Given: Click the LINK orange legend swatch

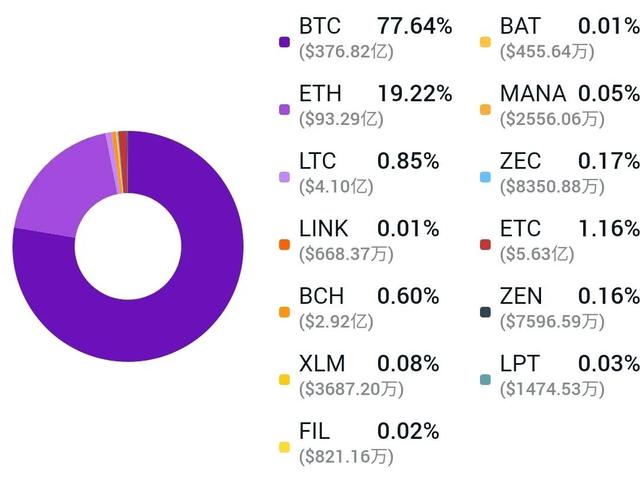Looking at the screenshot, I should pyautogui.click(x=285, y=245).
